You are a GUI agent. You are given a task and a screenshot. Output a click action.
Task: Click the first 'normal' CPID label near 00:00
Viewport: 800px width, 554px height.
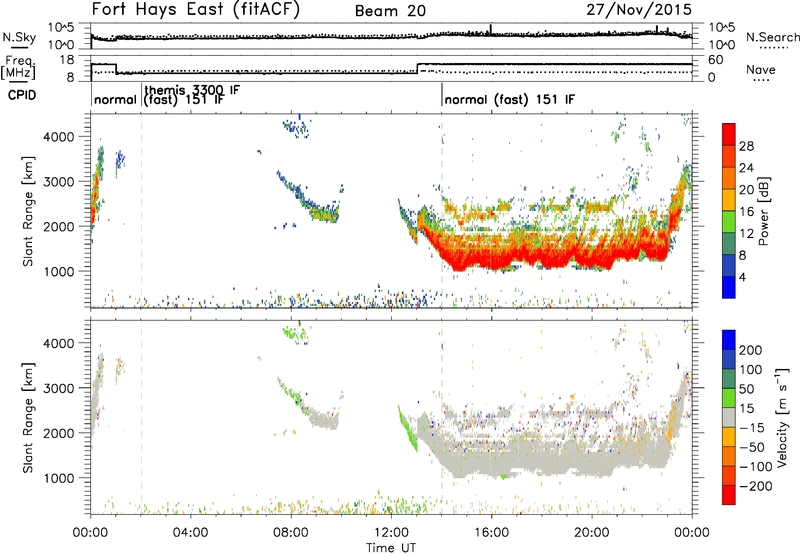[x=116, y=99]
